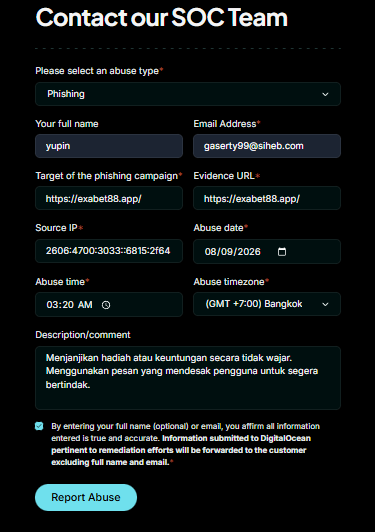Uncheck the information accuracy affirmation checkbox
Screen dimensions: 375x532
click(39, 426)
